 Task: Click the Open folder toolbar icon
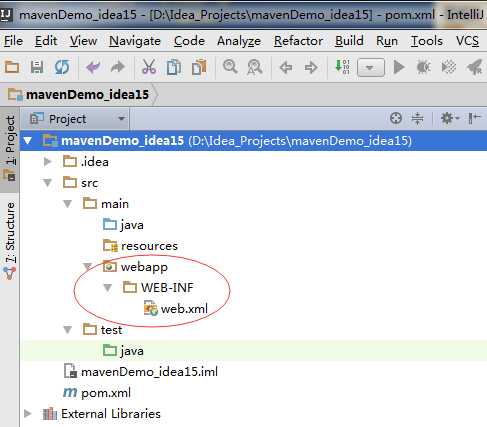12,67
